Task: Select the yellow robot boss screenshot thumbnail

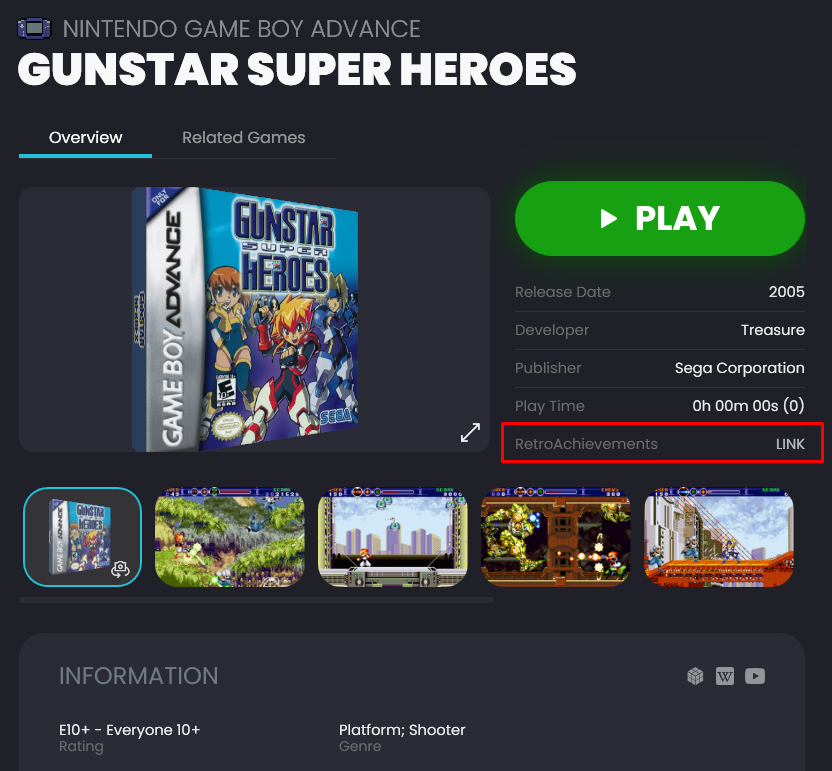Action: point(556,537)
